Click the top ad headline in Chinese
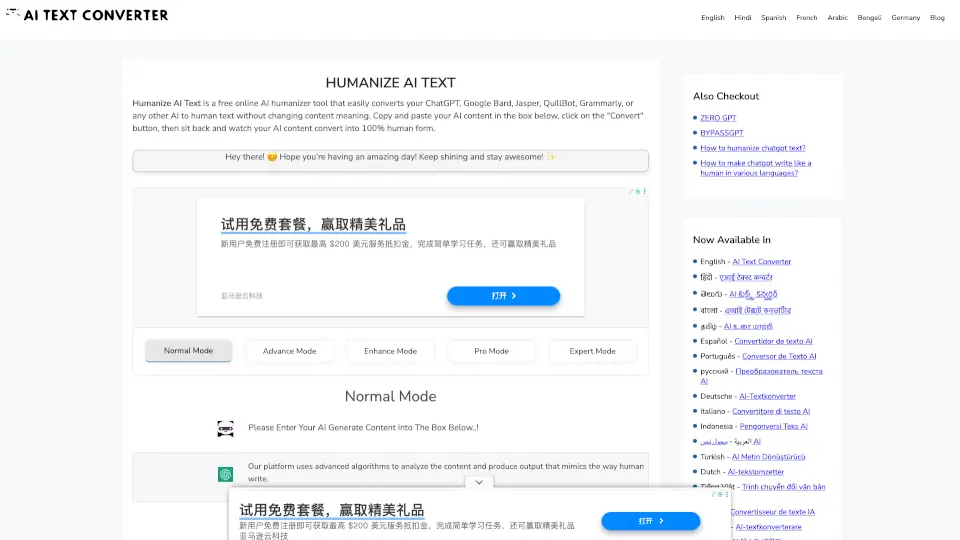Viewport: 960px width, 540px height. pos(313,225)
